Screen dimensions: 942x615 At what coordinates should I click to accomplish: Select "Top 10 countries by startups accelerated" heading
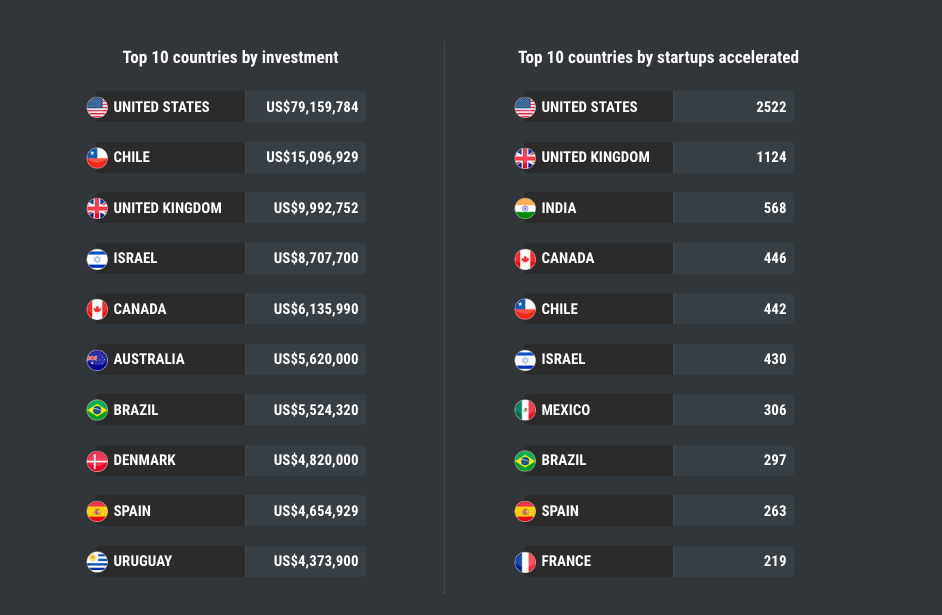(x=658, y=57)
